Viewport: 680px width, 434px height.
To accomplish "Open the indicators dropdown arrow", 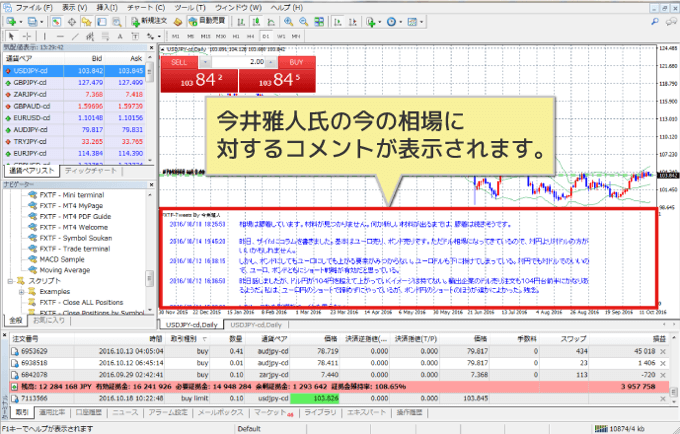I will pos(379,22).
